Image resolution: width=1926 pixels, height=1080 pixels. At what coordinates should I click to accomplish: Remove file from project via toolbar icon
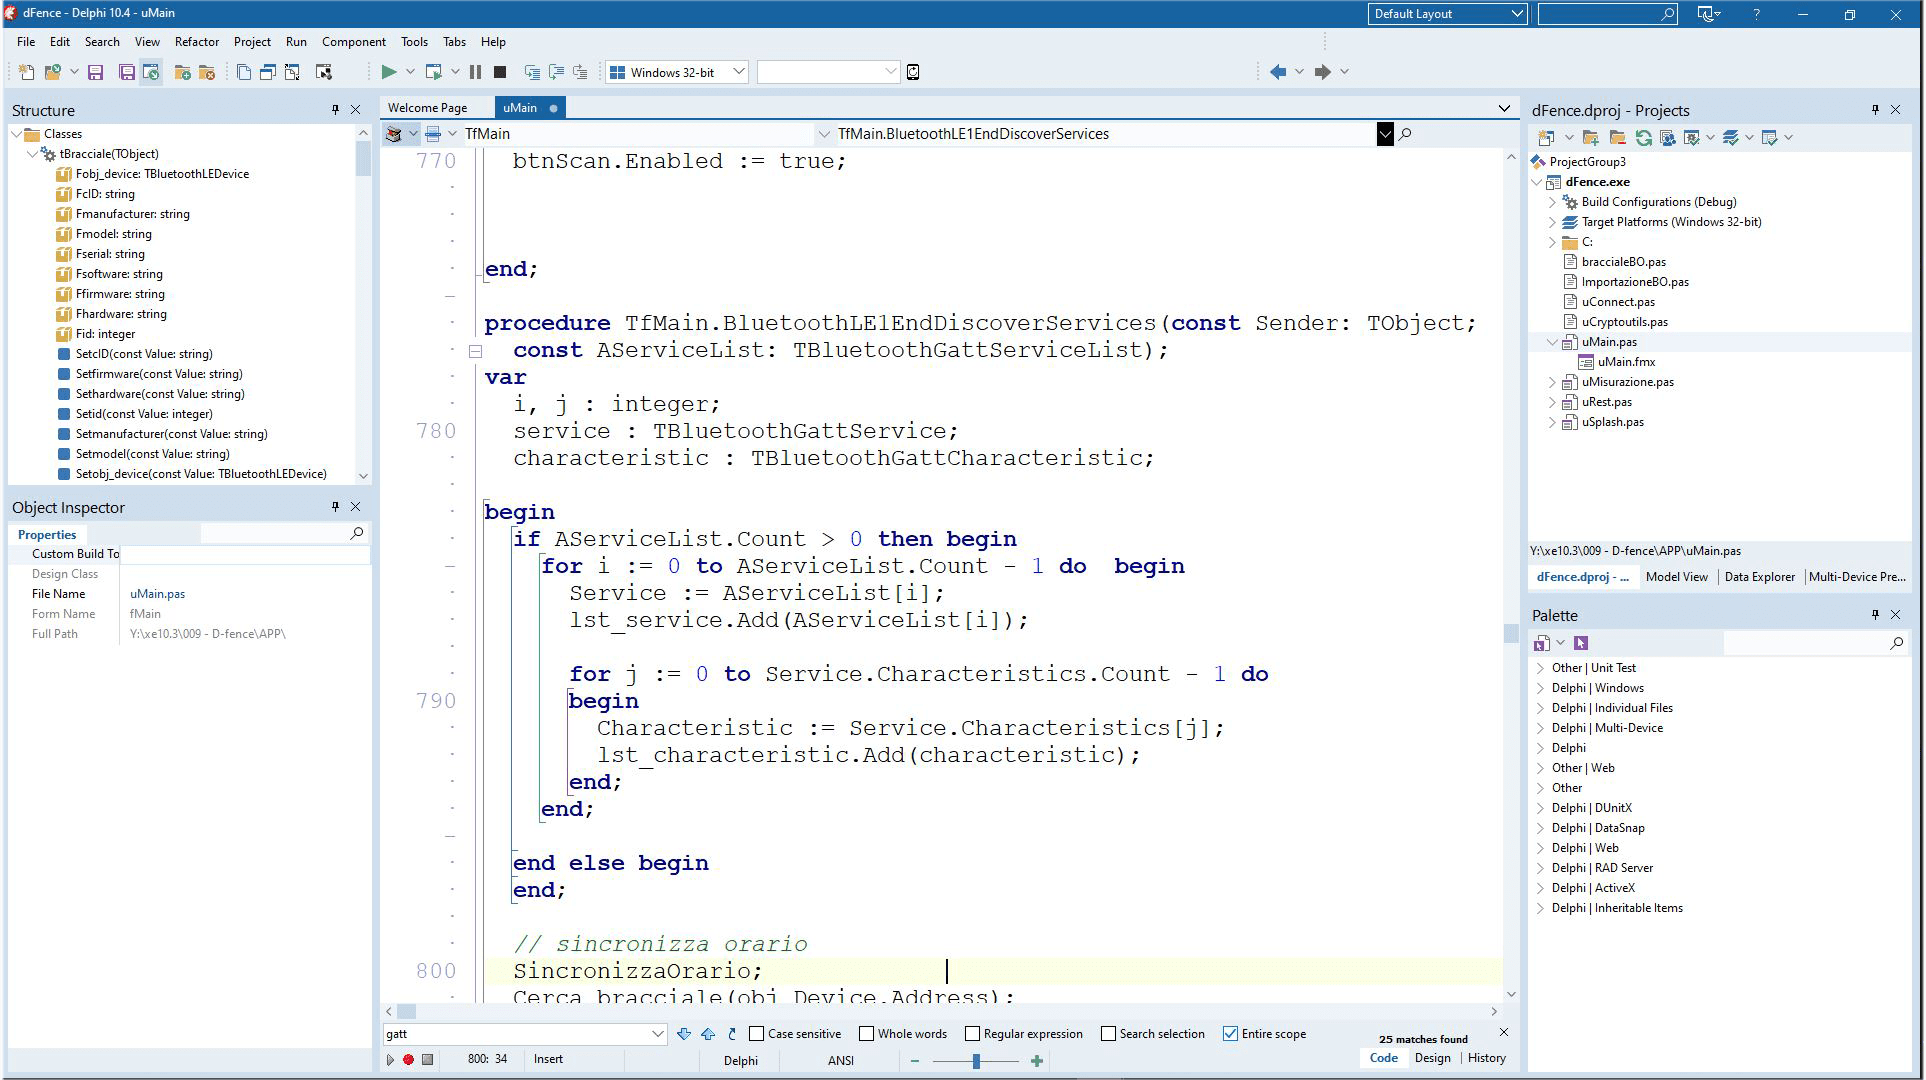click(x=207, y=72)
